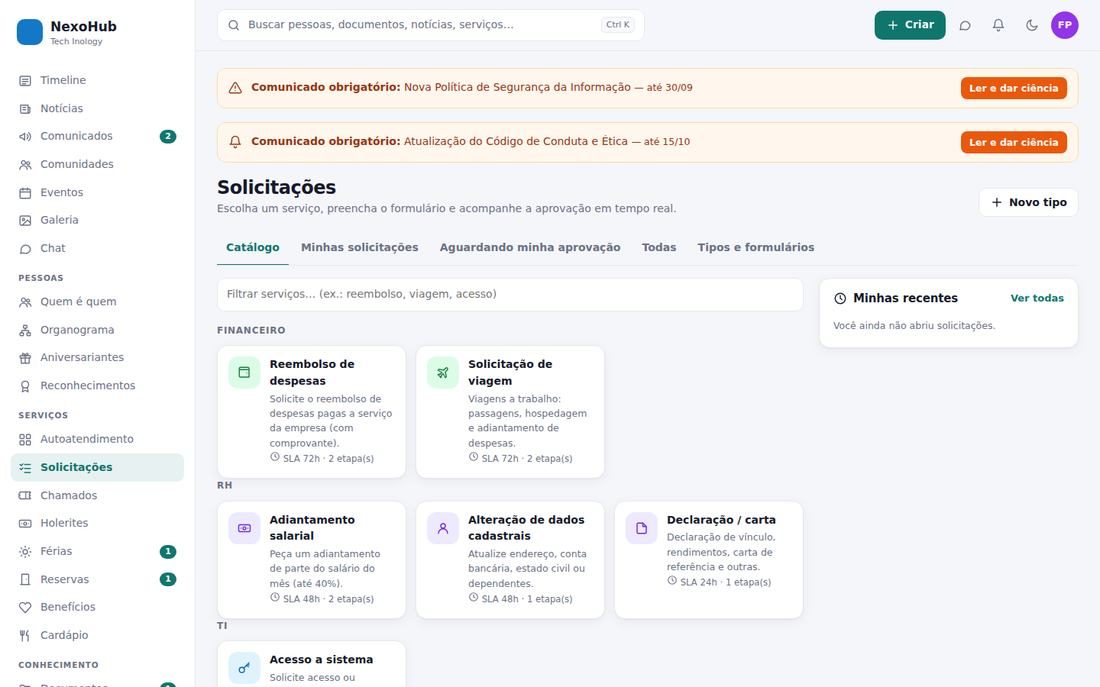Open the Galeria sidebar item
Image resolution: width=1100 pixels, height=687 pixels.
pyautogui.click(x=97, y=220)
